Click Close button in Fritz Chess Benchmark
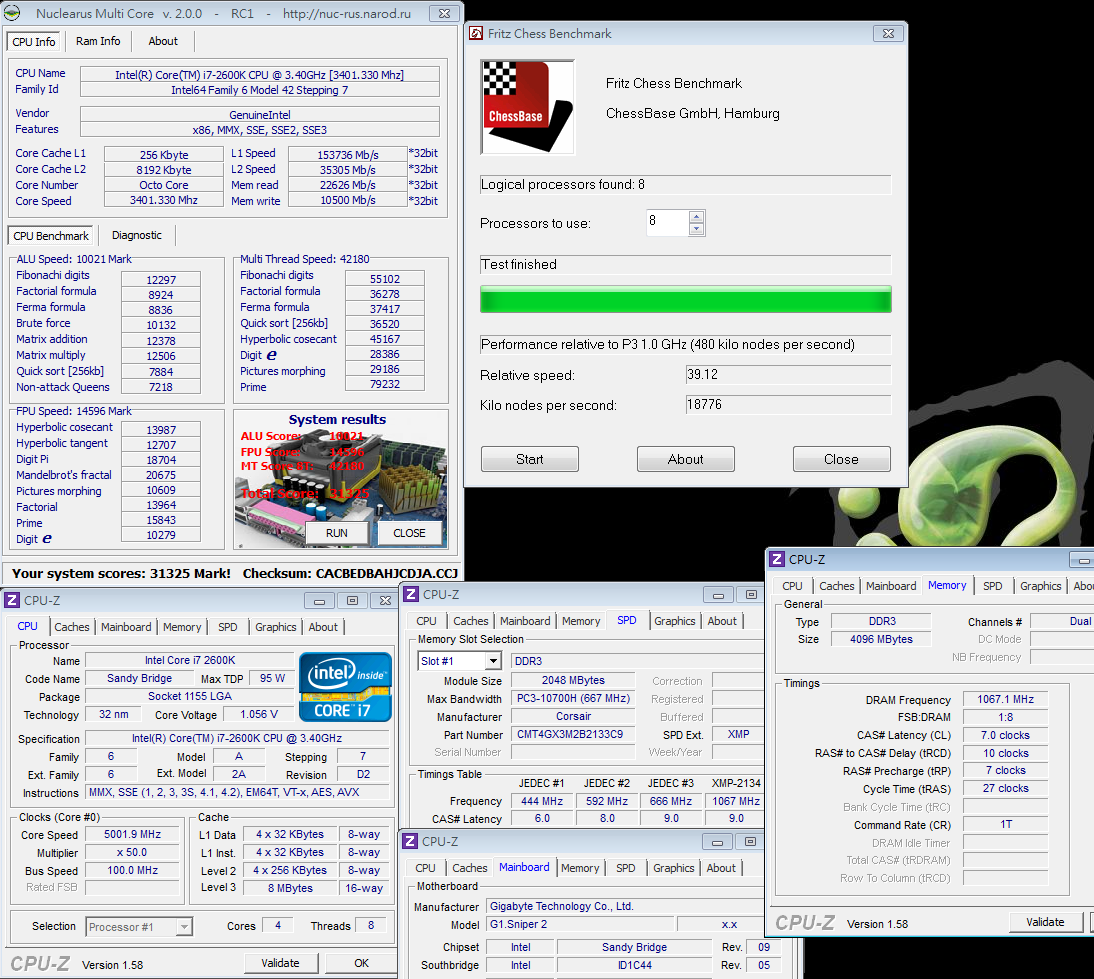The height and width of the screenshot is (979, 1094). (841, 459)
